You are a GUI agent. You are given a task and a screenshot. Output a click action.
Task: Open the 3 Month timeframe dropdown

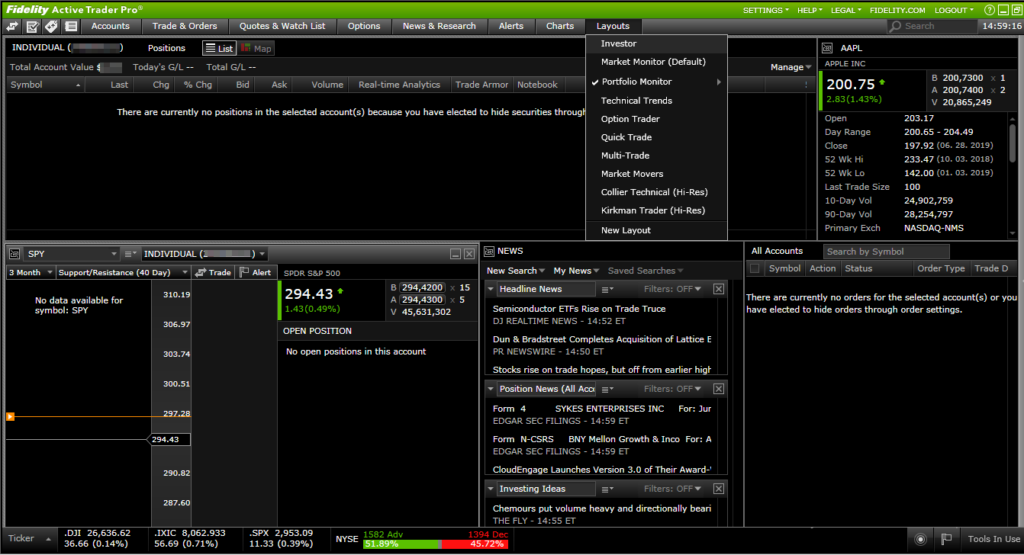29,272
